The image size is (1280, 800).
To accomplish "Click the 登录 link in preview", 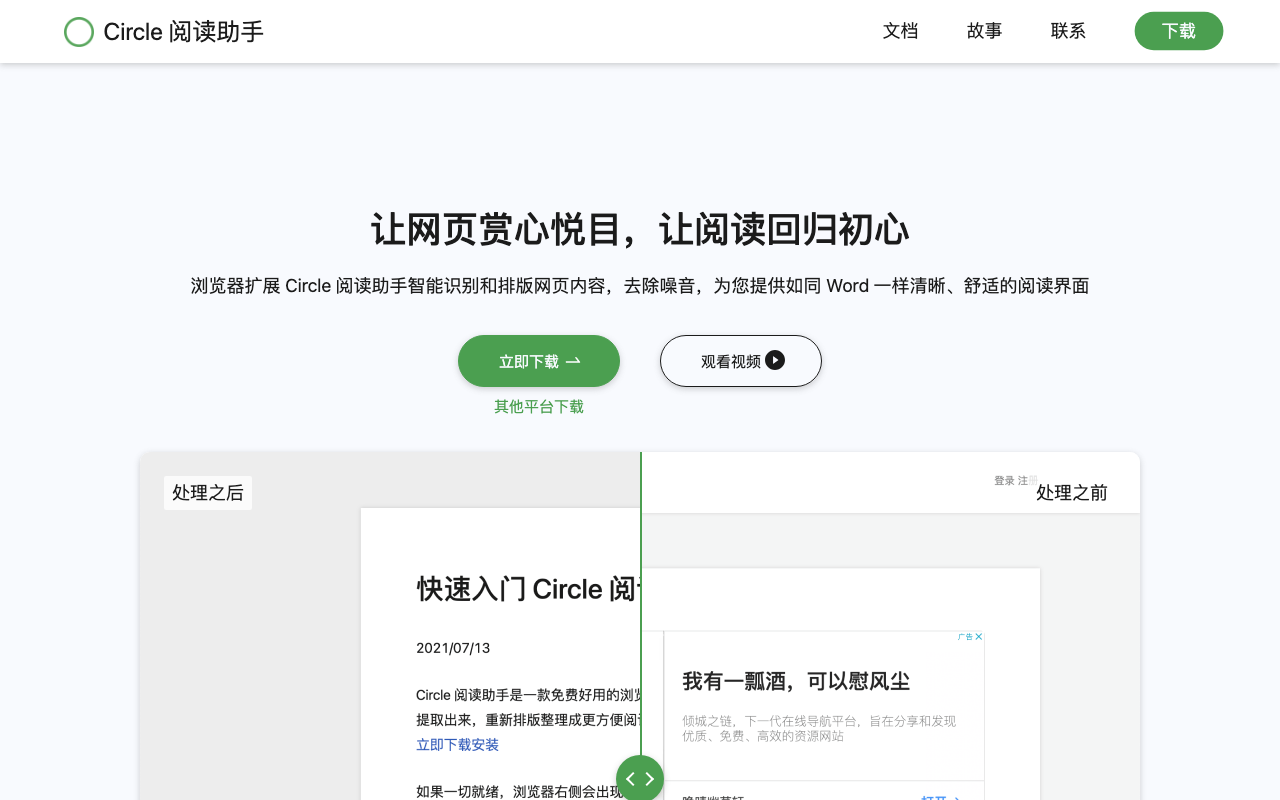I will point(1004,481).
